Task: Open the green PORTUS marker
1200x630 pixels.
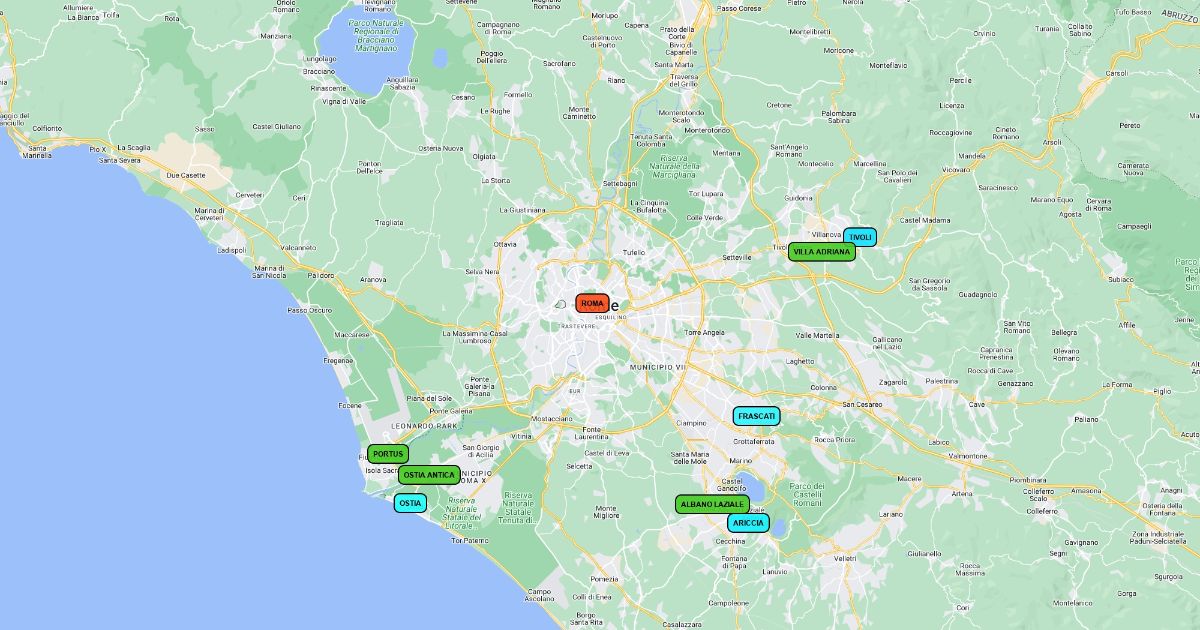Action: pyautogui.click(x=388, y=454)
